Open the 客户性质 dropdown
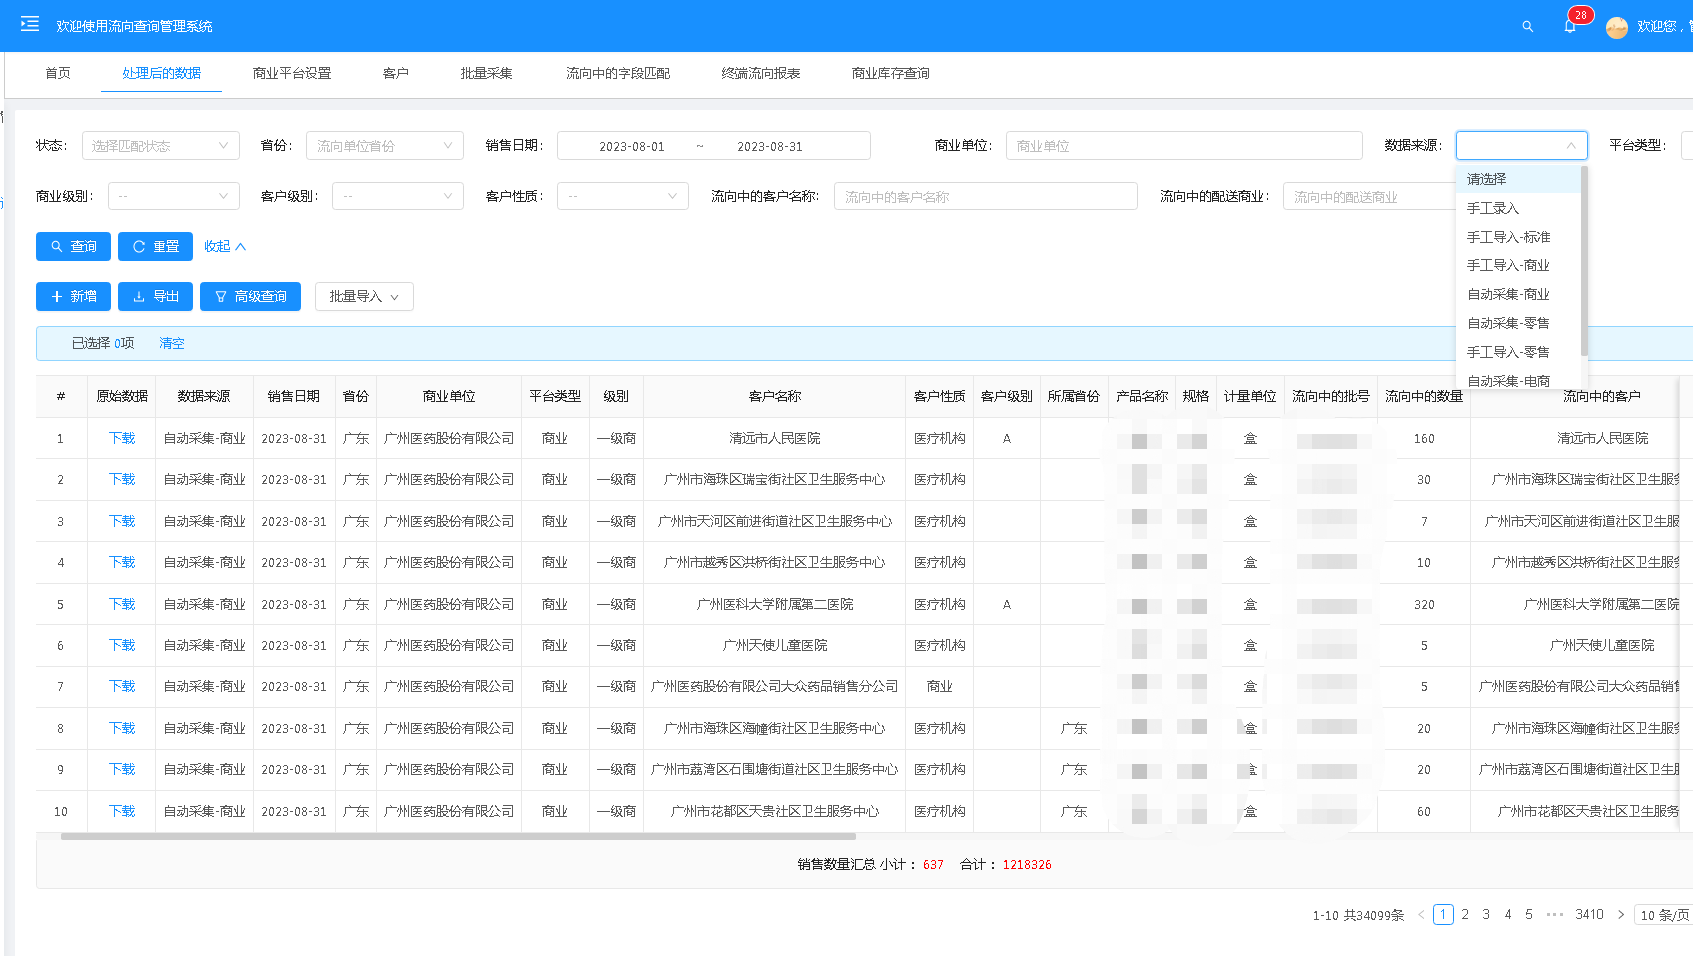 (x=623, y=196)
